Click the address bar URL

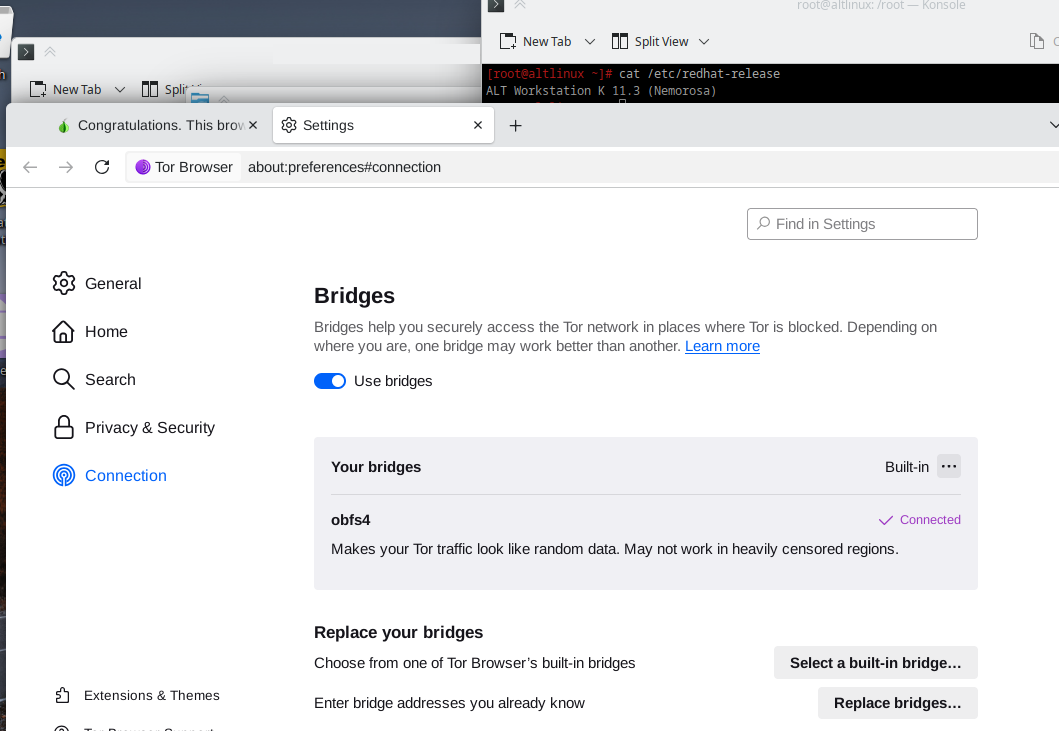[344, 168]
